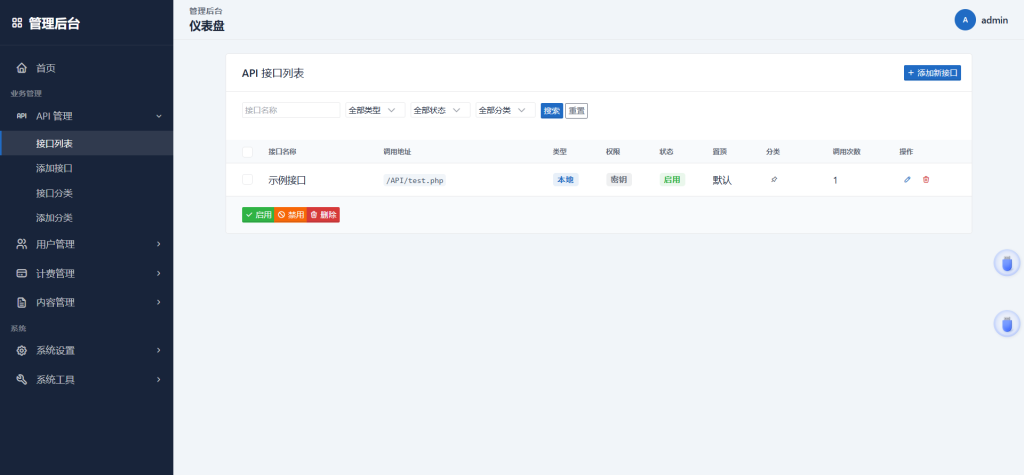
Task: Click the document icon beside 内容管理
Action: point(22,303)
